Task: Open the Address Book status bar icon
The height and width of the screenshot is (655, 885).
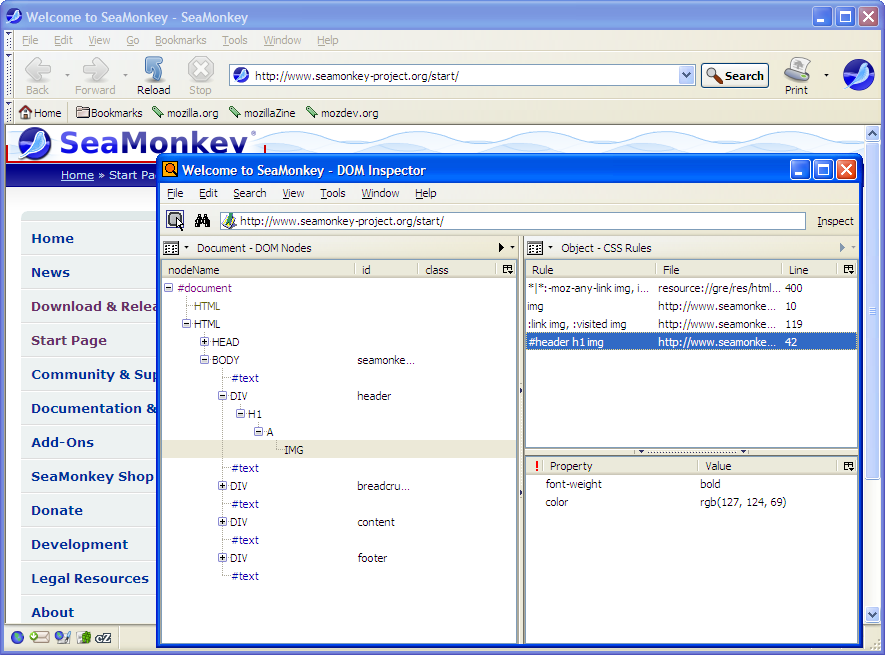Action: click(x=84, y=637)
